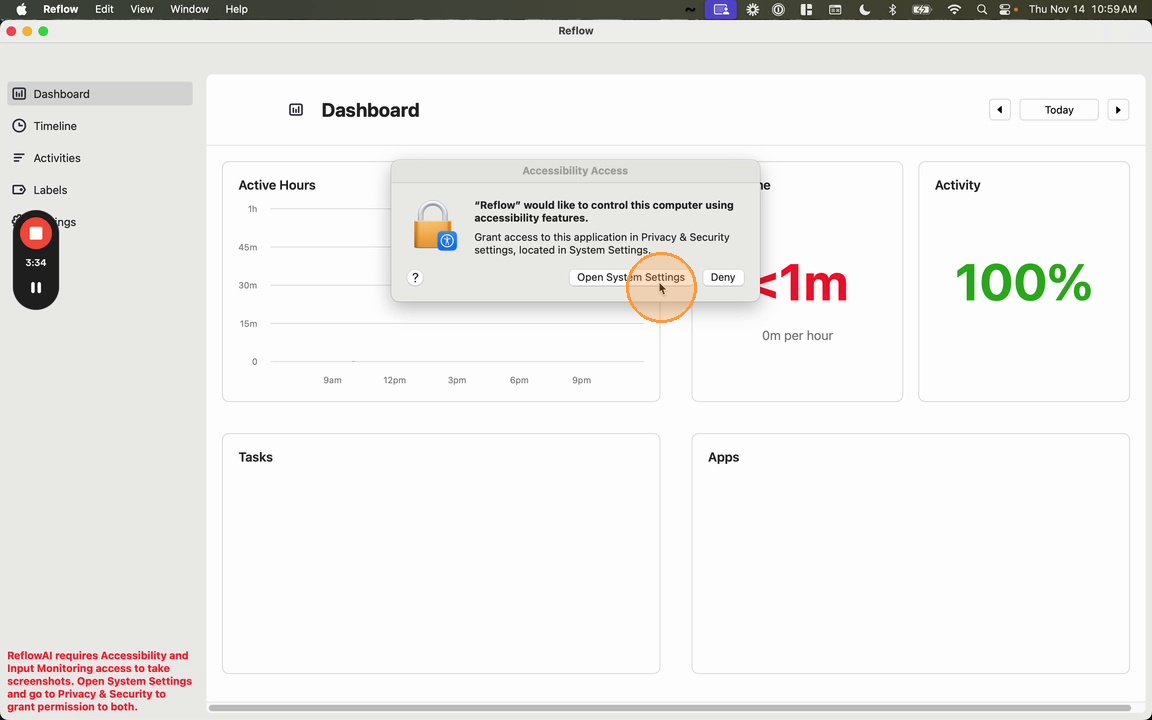
Task: Click the 3:34 recording timer
Action: 35,262
